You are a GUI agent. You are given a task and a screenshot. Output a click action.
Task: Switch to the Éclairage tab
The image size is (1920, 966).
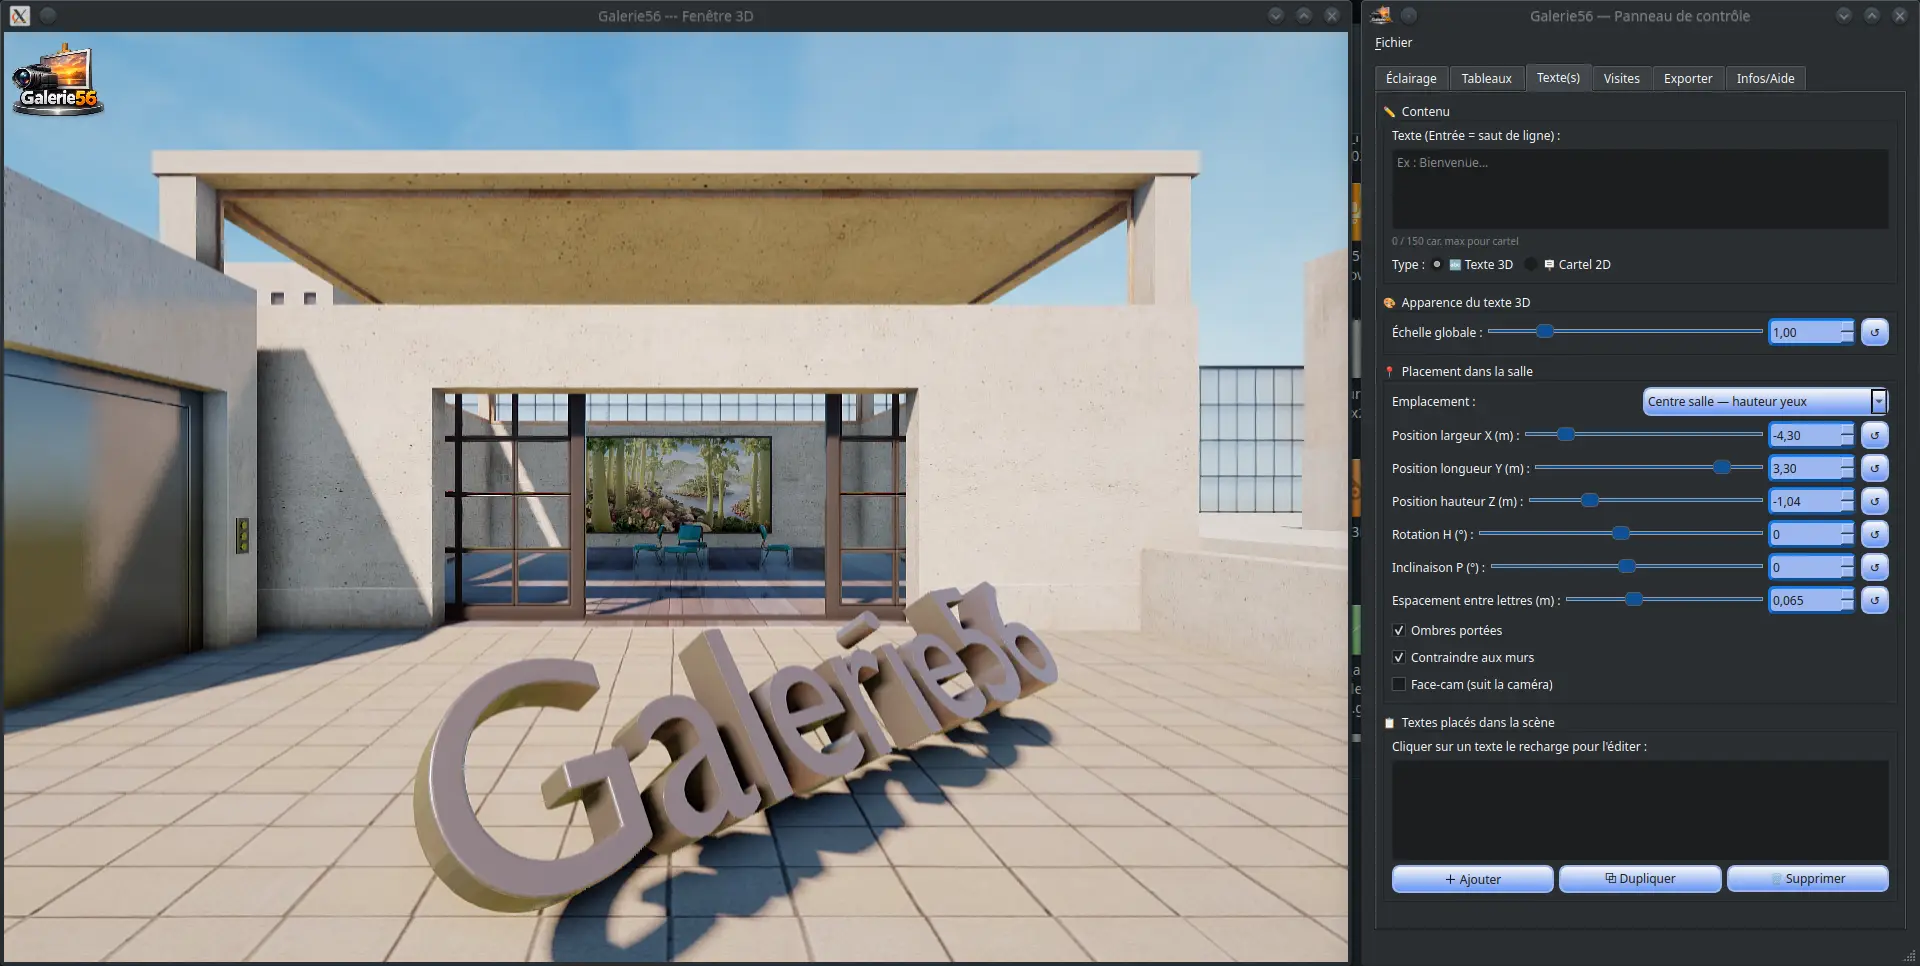click(1411, 79)
